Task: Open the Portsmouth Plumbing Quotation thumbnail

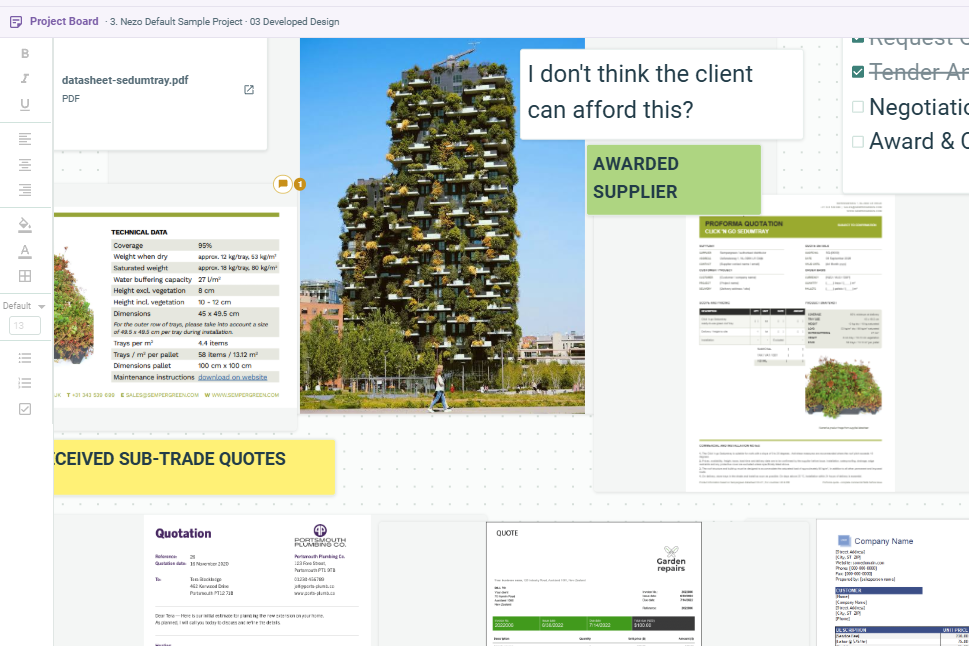Action: pos(257,580)
